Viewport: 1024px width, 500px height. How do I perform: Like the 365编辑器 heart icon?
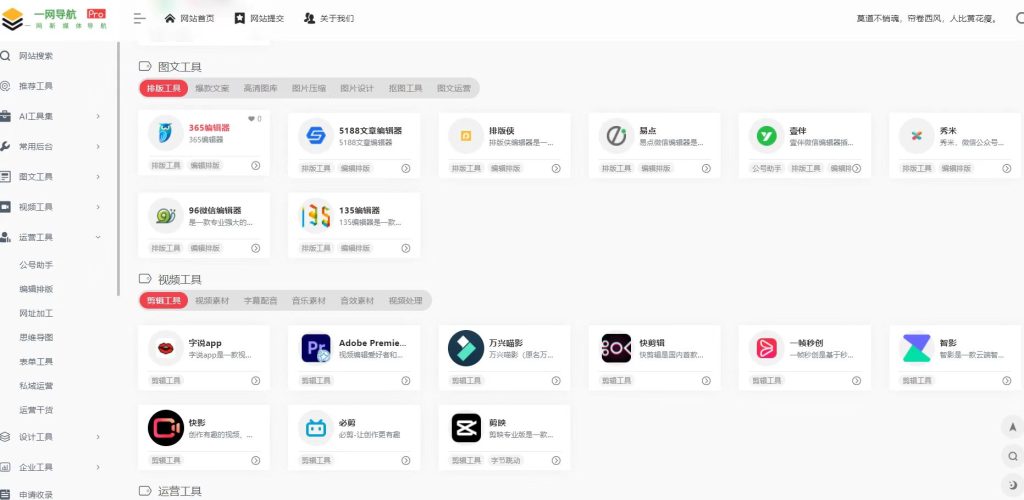(x=252, y=119)
